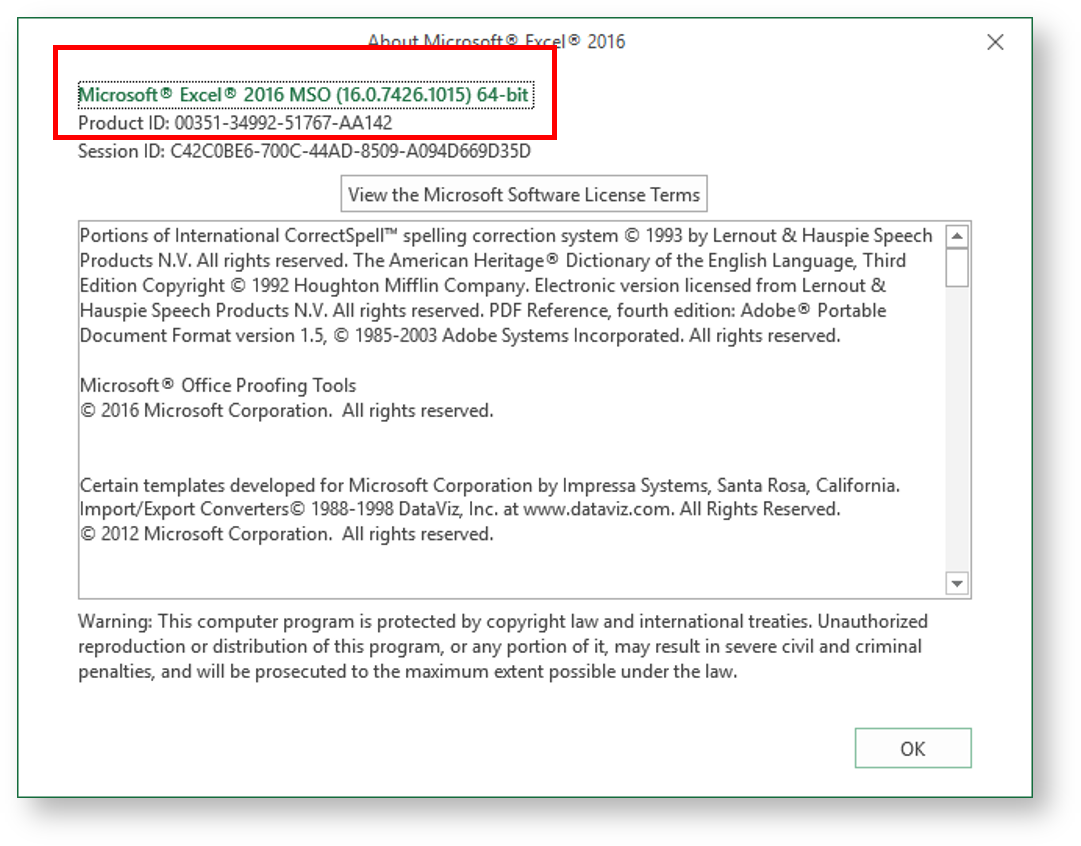Image resolution: width=1081 pixels, height=846 pixels.
Task: Click the Microsoft Office Proofing Tools line
Action: tap(218, 385)
